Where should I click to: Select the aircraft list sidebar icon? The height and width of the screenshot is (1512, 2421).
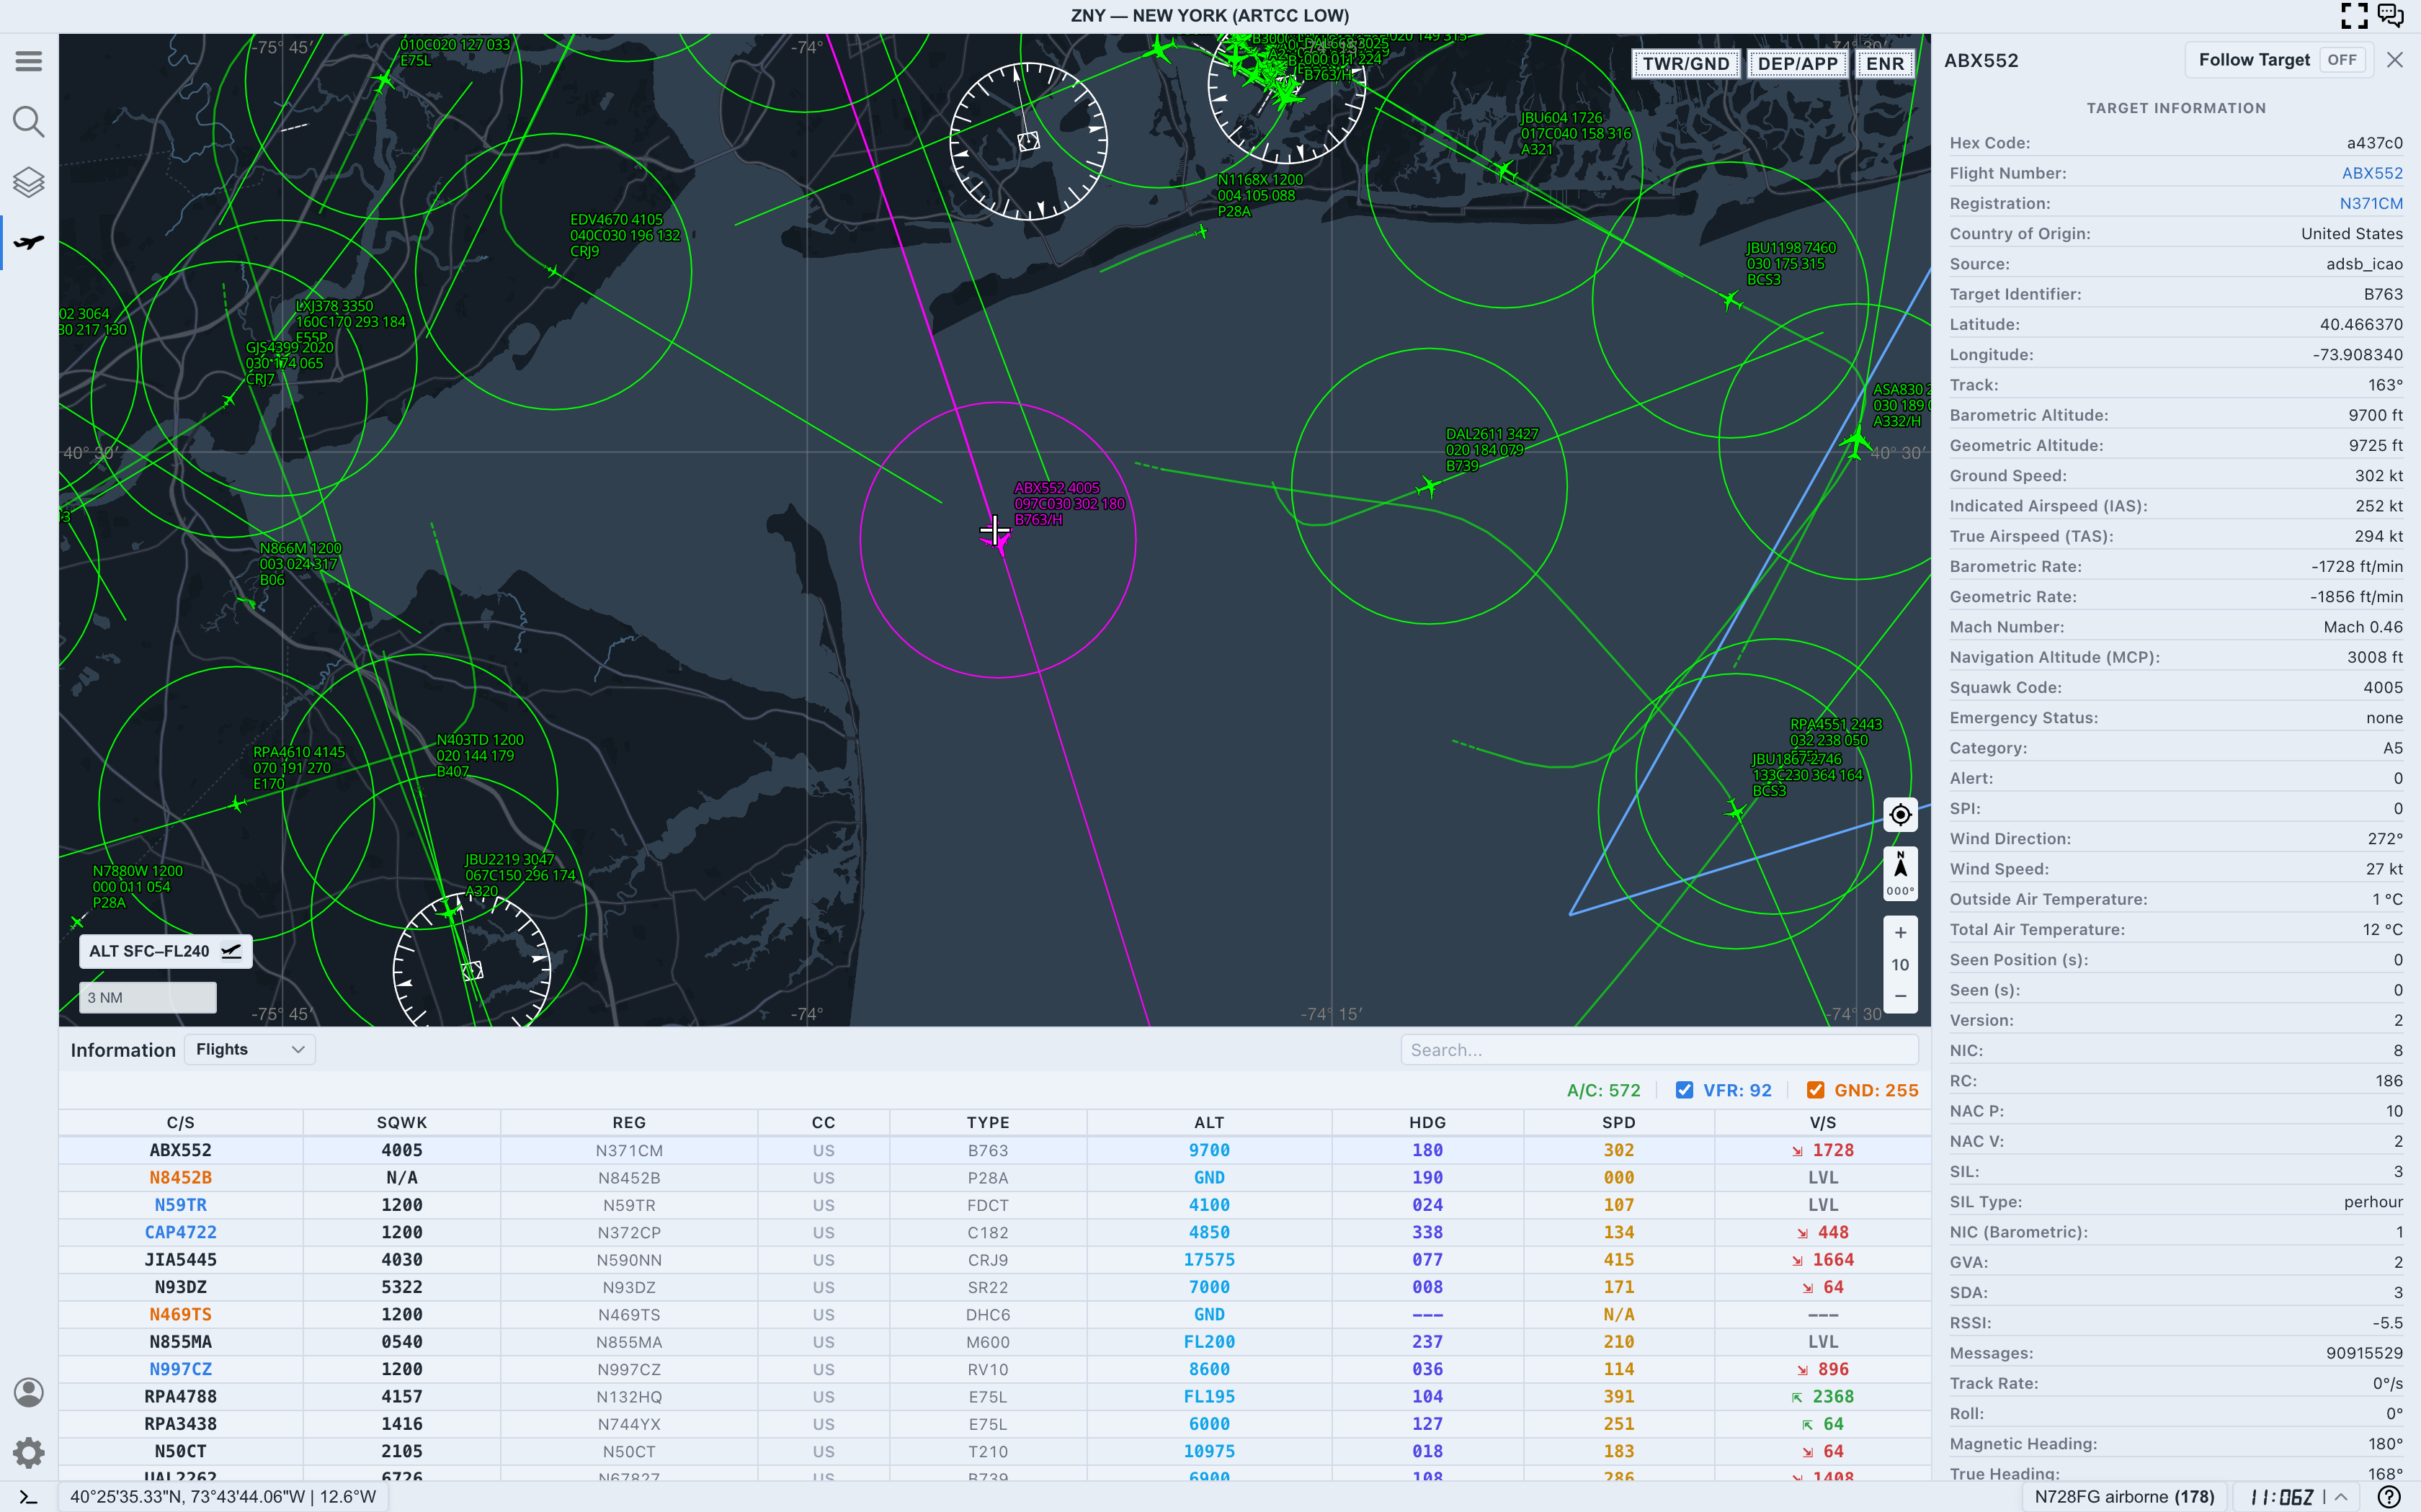pyautogui.click(x=28, y=243)
